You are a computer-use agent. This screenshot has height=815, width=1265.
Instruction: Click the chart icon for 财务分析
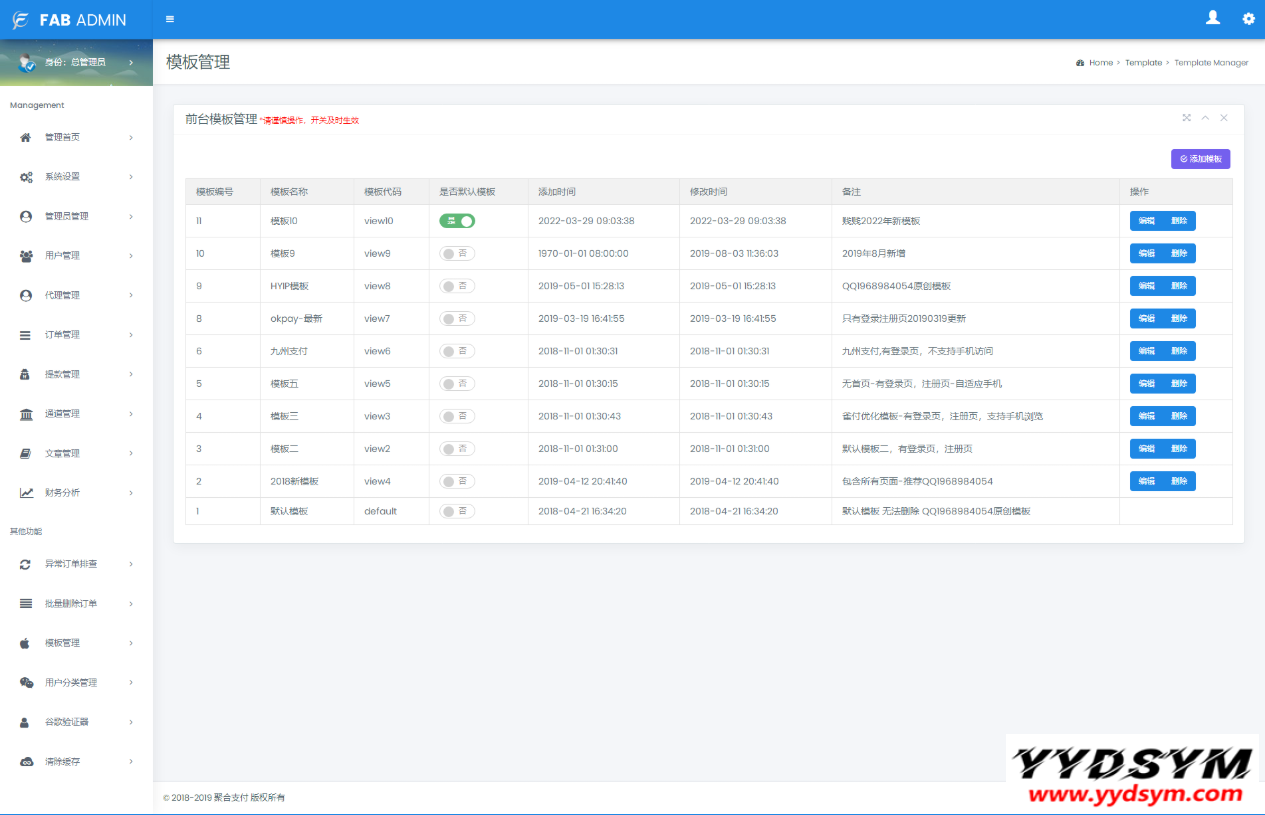pyautogui.click(x=26, y=493)
